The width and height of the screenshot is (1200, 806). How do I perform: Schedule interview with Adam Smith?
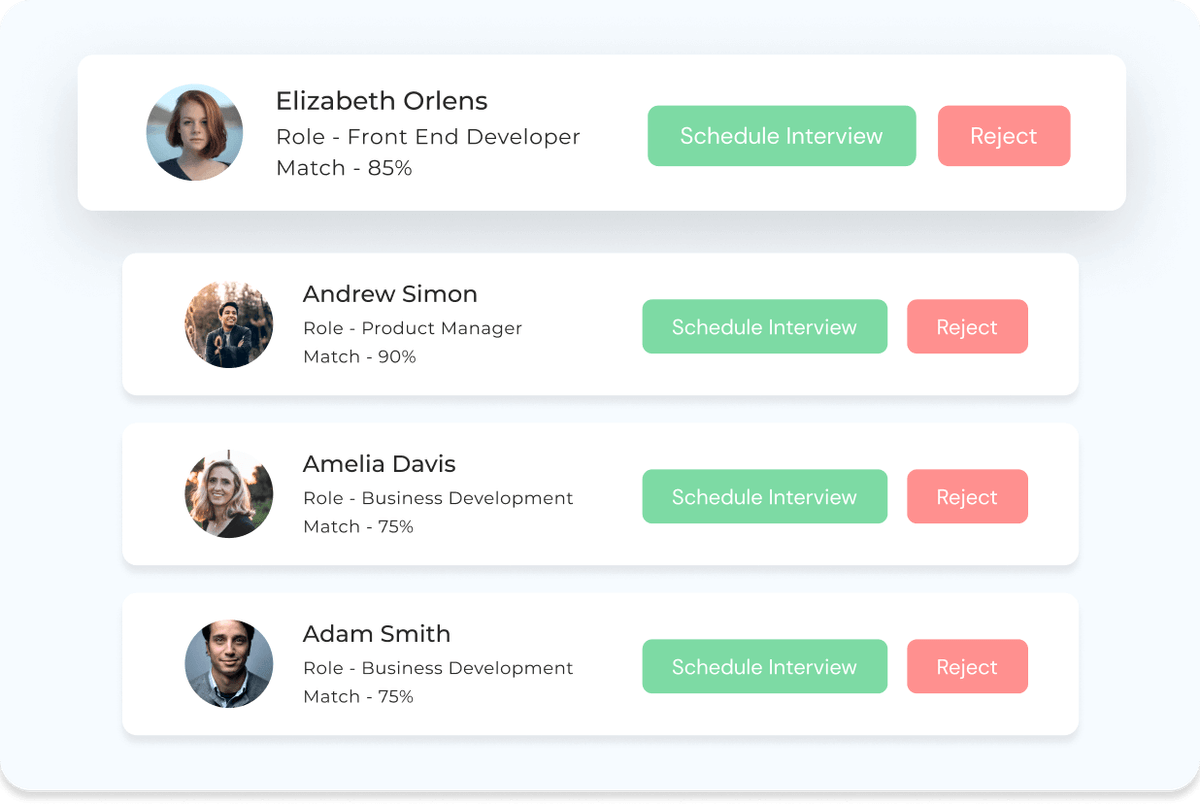point(765,667)
